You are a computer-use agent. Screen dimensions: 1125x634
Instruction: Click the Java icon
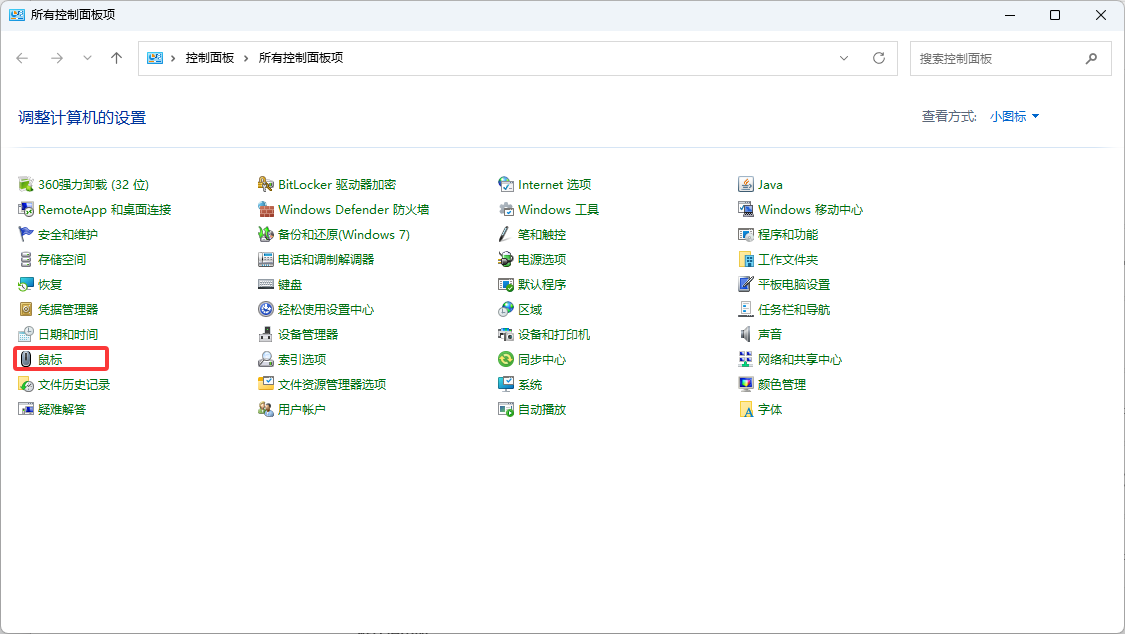click(x=745, y=184)
